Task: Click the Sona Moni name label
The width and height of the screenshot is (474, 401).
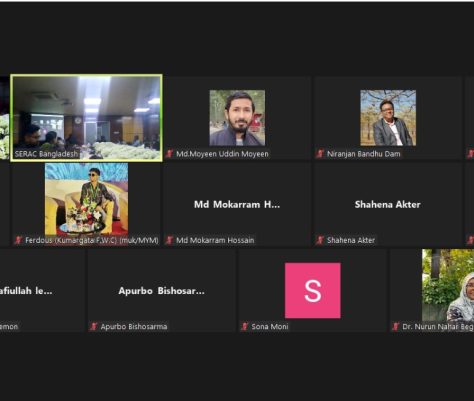Action: tap(270, 326)
